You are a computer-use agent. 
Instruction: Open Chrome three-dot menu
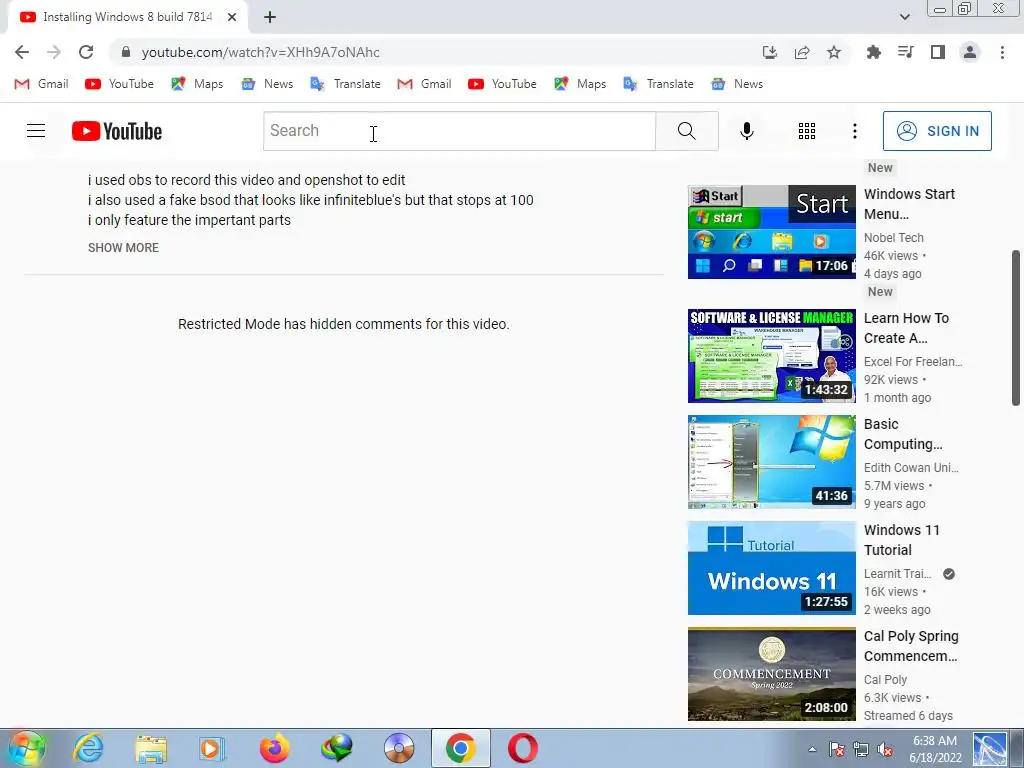tap(1002, 52)
